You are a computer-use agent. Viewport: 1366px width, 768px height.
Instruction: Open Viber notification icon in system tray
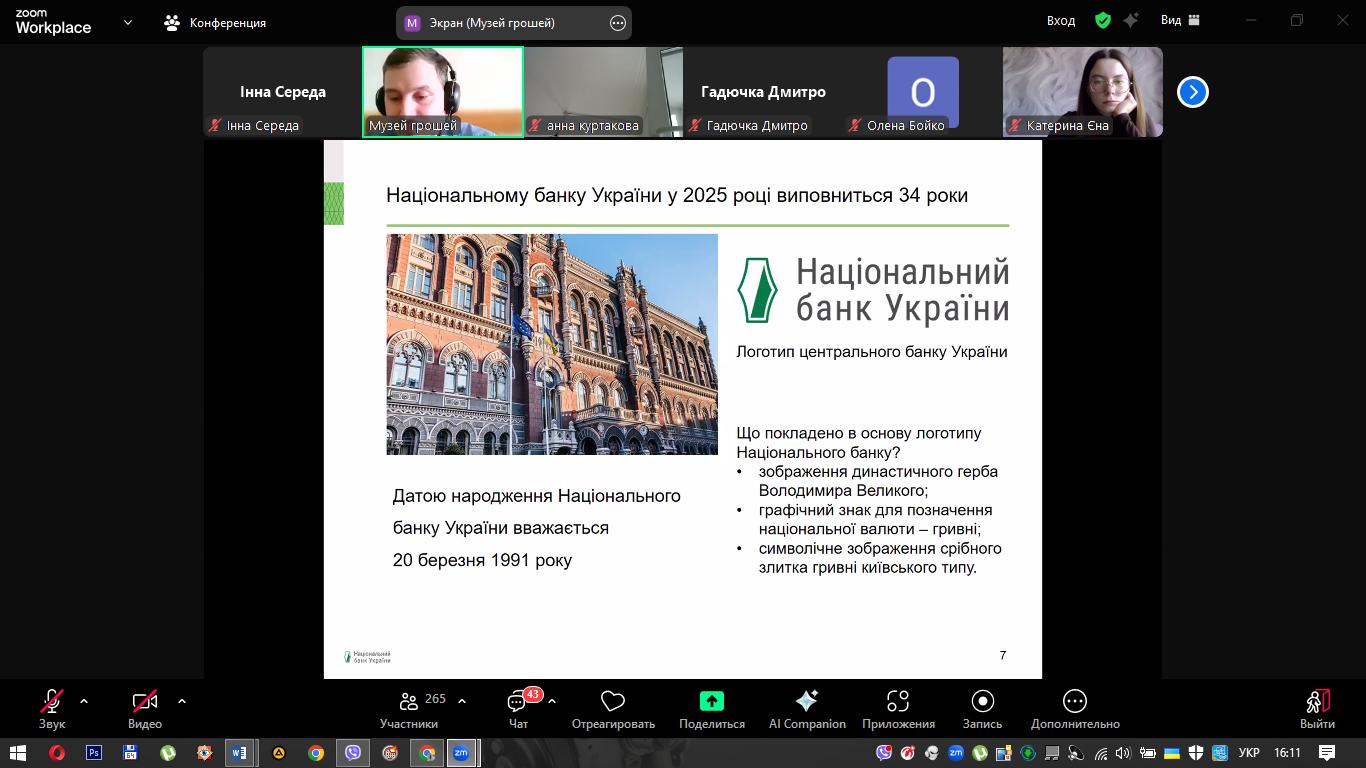tap(884, 753)
